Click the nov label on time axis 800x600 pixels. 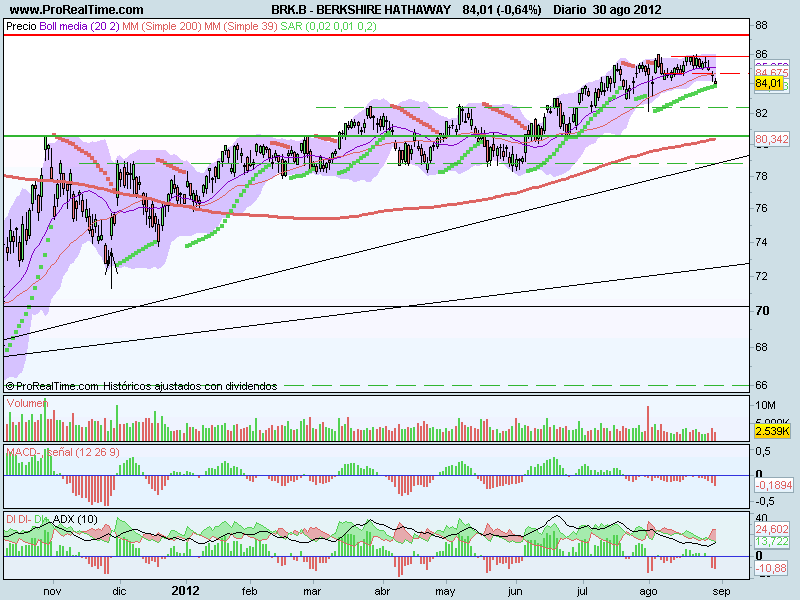(x=53, y=592)
